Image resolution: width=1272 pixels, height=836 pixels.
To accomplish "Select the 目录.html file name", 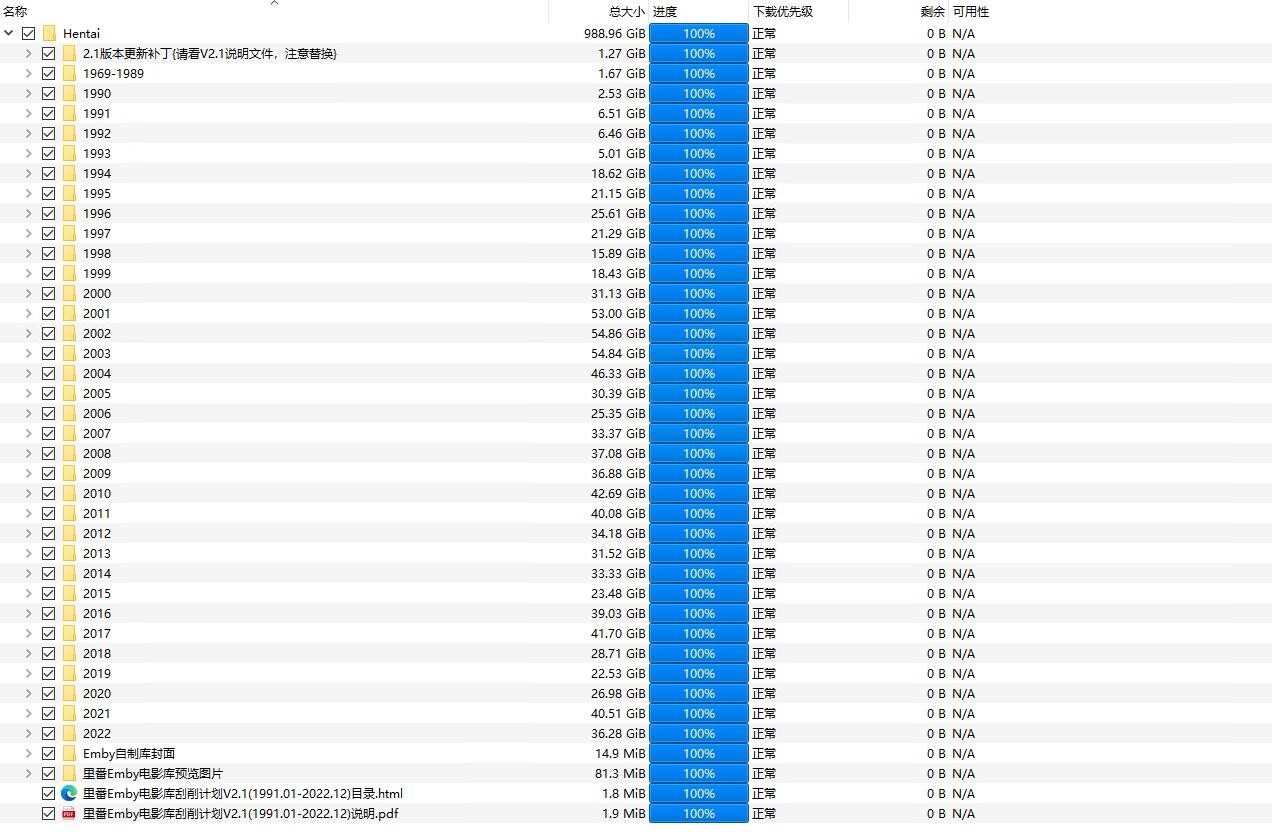I will pyautogui.click(x=243, y=793).
